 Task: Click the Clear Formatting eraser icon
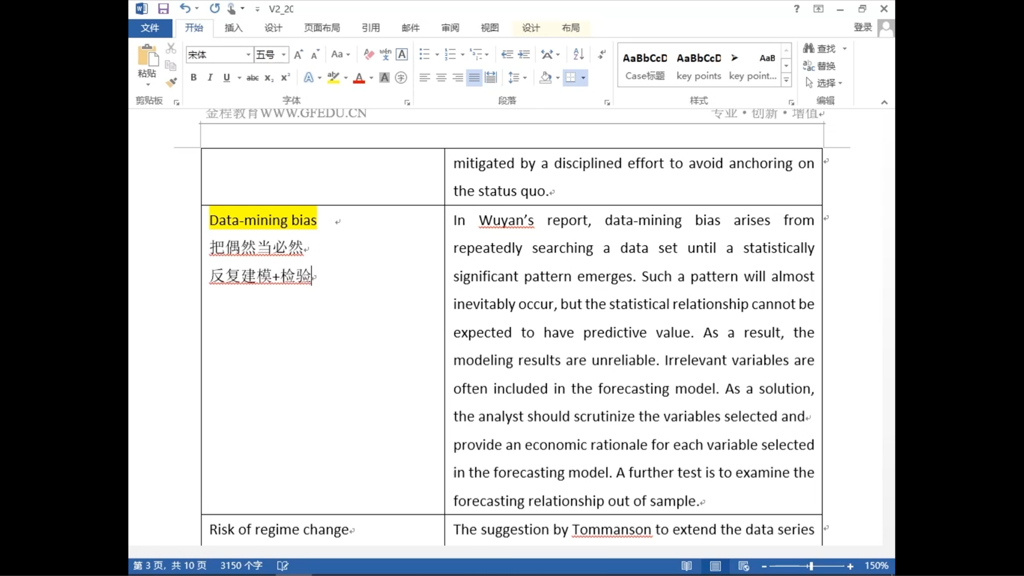(x=369, y=54)
